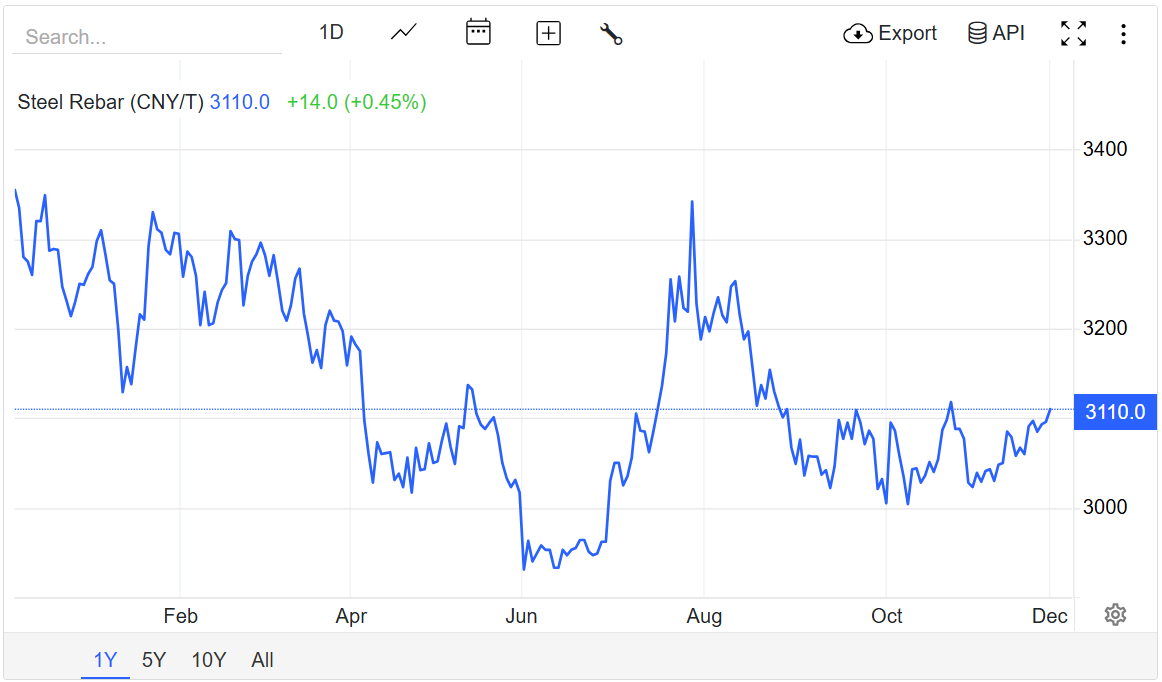1162x682 pixels.
Task: Toggle fullscreen chart view
Action: (1073, 34)
